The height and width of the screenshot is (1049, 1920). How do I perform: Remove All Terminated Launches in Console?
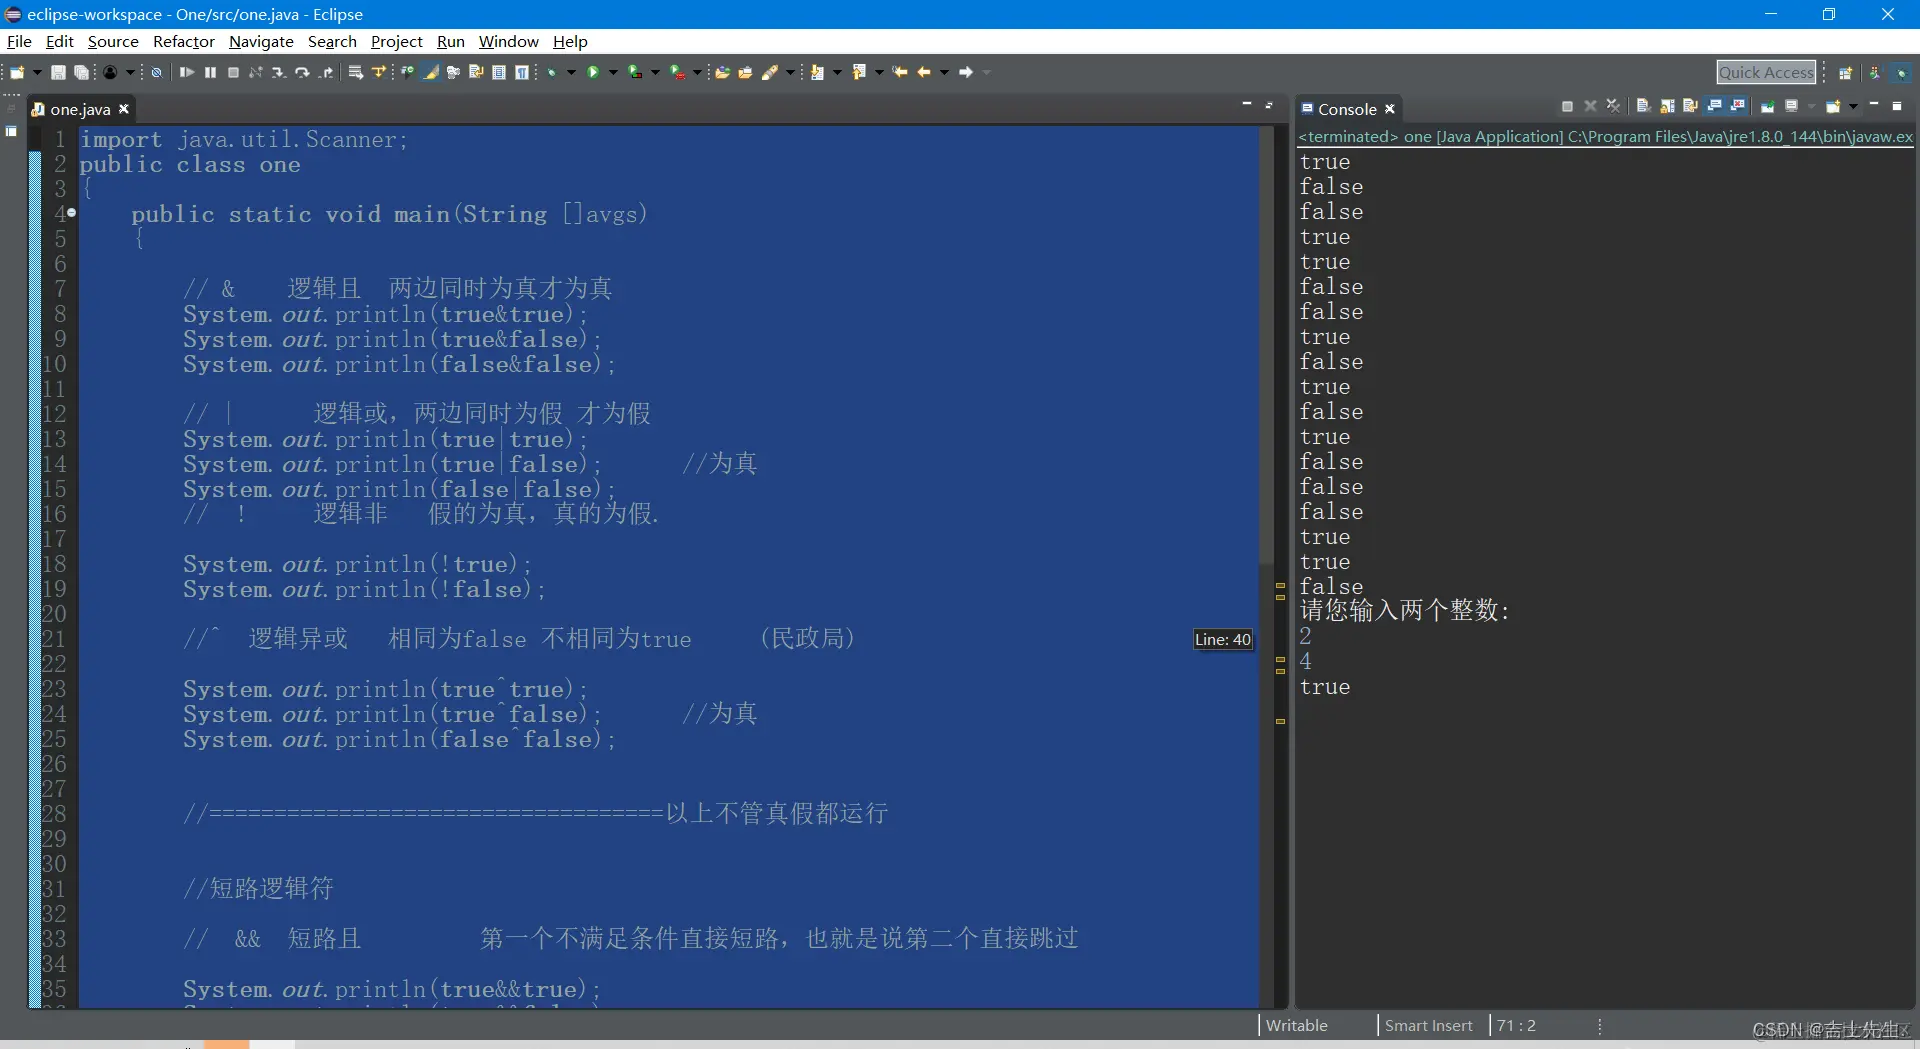(x=1613, y=106)
